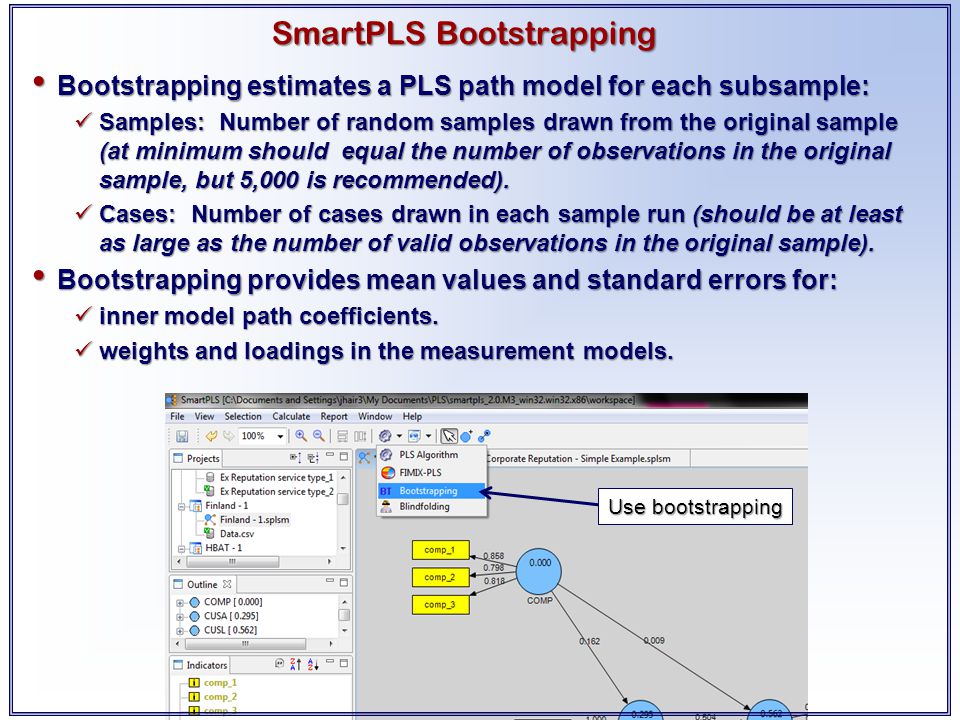Sort indicators Z to A ascending

click(296, 664)
